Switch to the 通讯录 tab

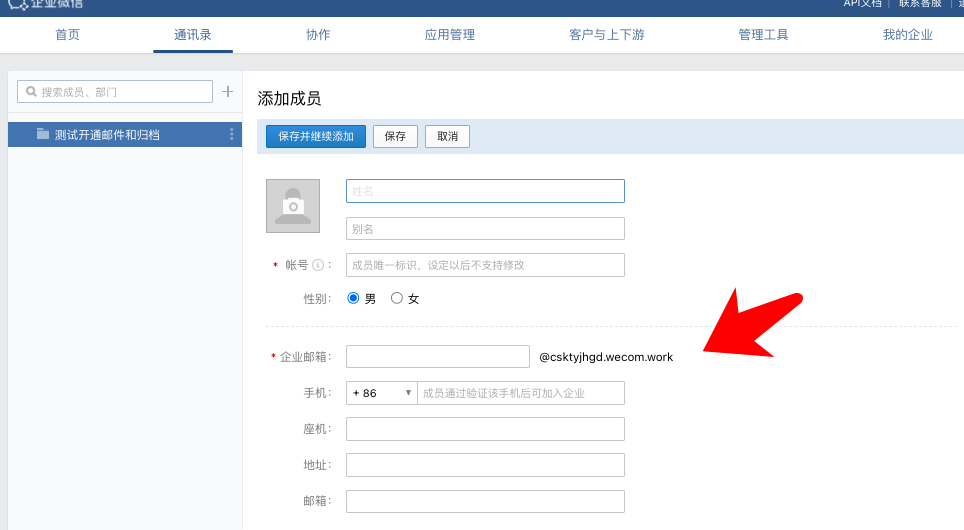pyautogui.click(x=193, y=35)
